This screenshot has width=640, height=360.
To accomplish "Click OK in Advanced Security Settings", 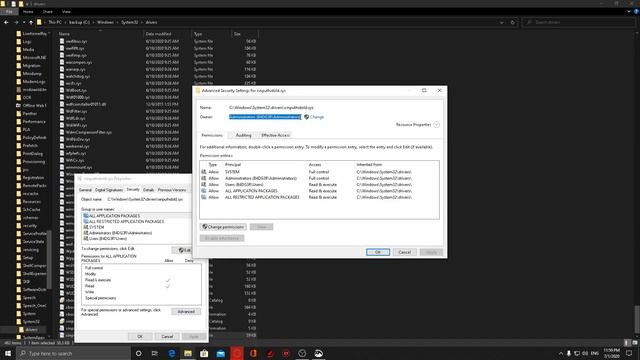I will (378, 252).
